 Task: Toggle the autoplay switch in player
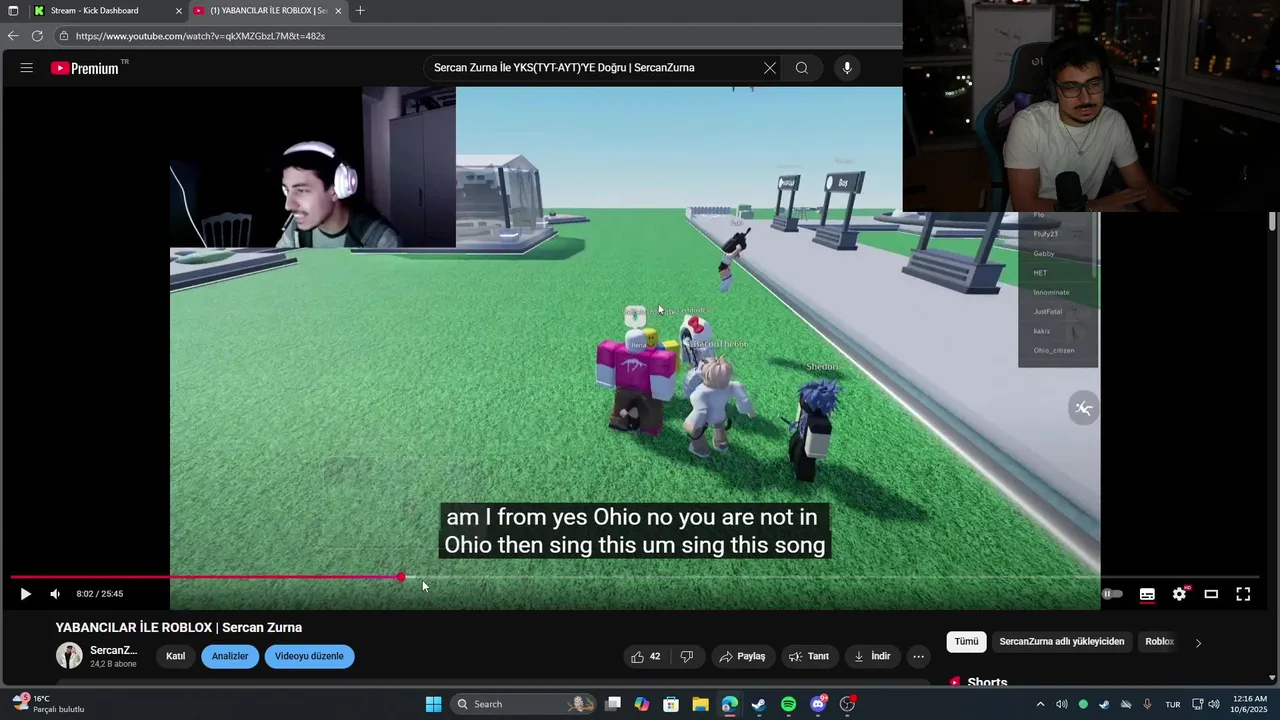[x=1112, y=594]
